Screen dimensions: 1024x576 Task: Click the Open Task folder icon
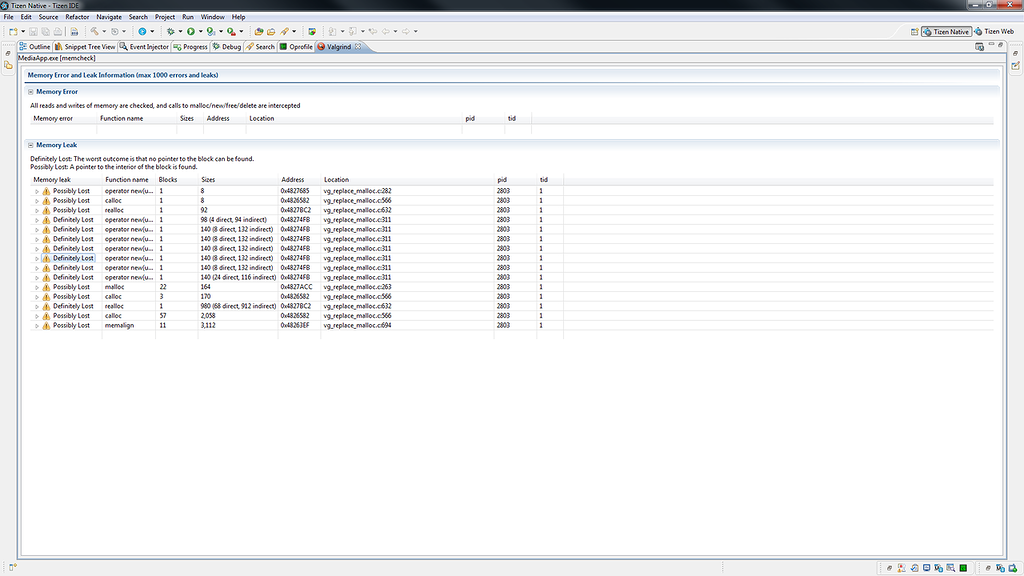271,31
